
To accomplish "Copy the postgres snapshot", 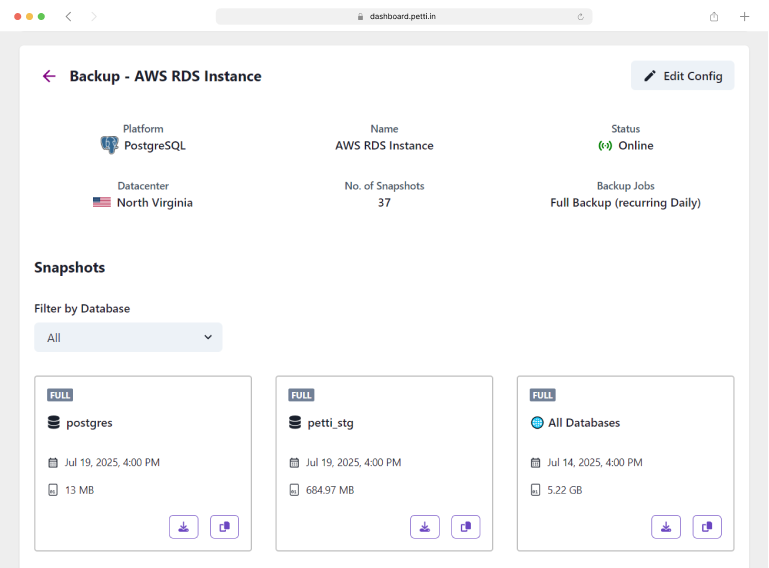I will 225,527.
